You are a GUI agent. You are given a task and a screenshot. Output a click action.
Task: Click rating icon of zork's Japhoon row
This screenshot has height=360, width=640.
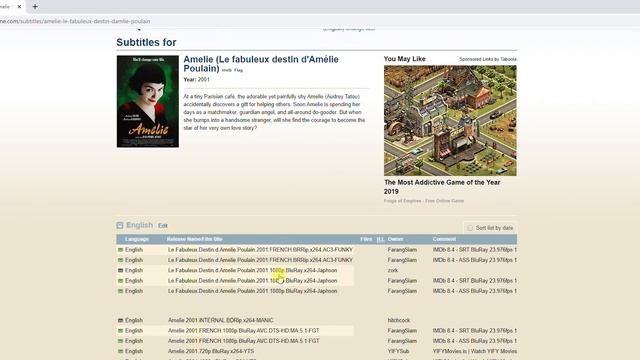point(120,271)
